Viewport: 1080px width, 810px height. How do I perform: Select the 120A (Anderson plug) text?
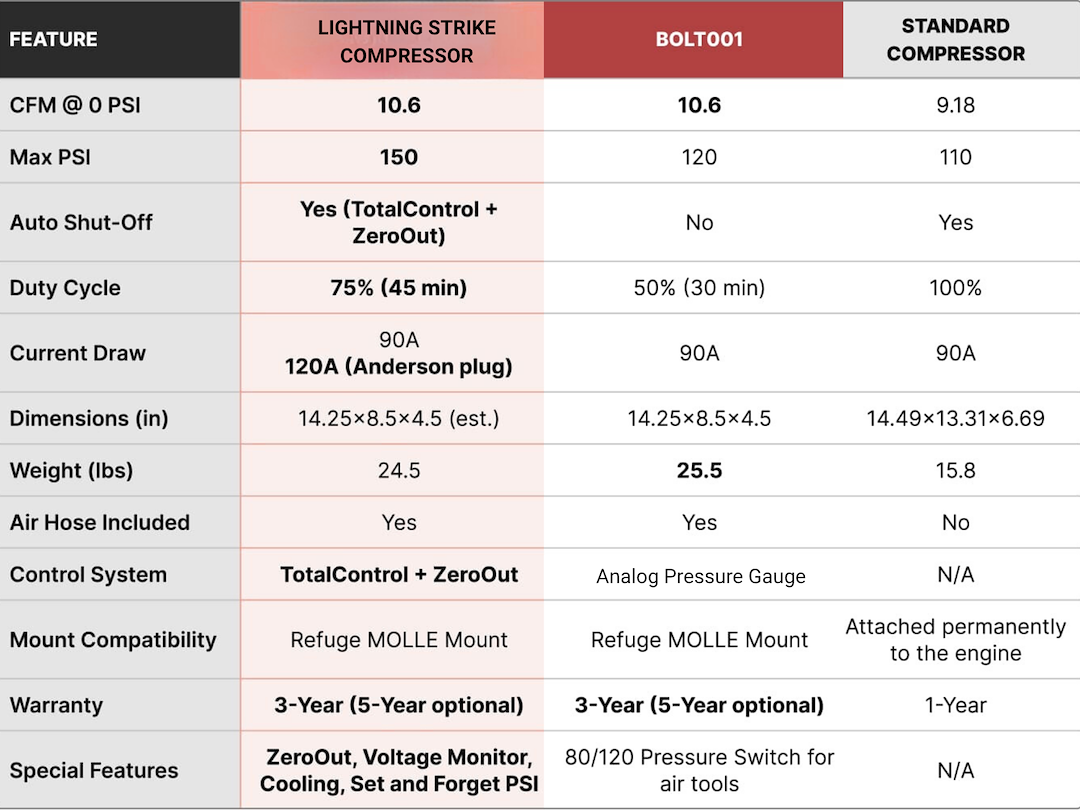(x=399, y=366)
